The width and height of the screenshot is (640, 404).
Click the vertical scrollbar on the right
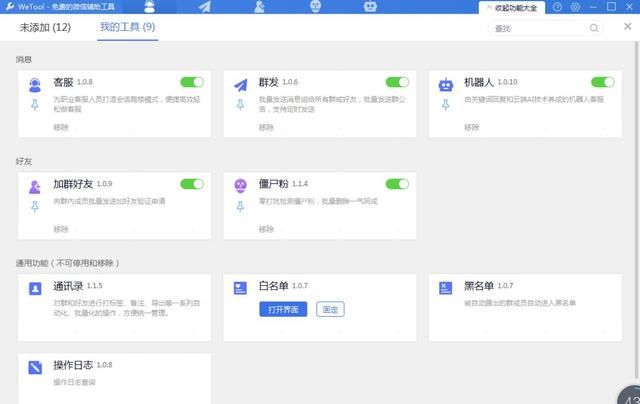coord(638,210)
